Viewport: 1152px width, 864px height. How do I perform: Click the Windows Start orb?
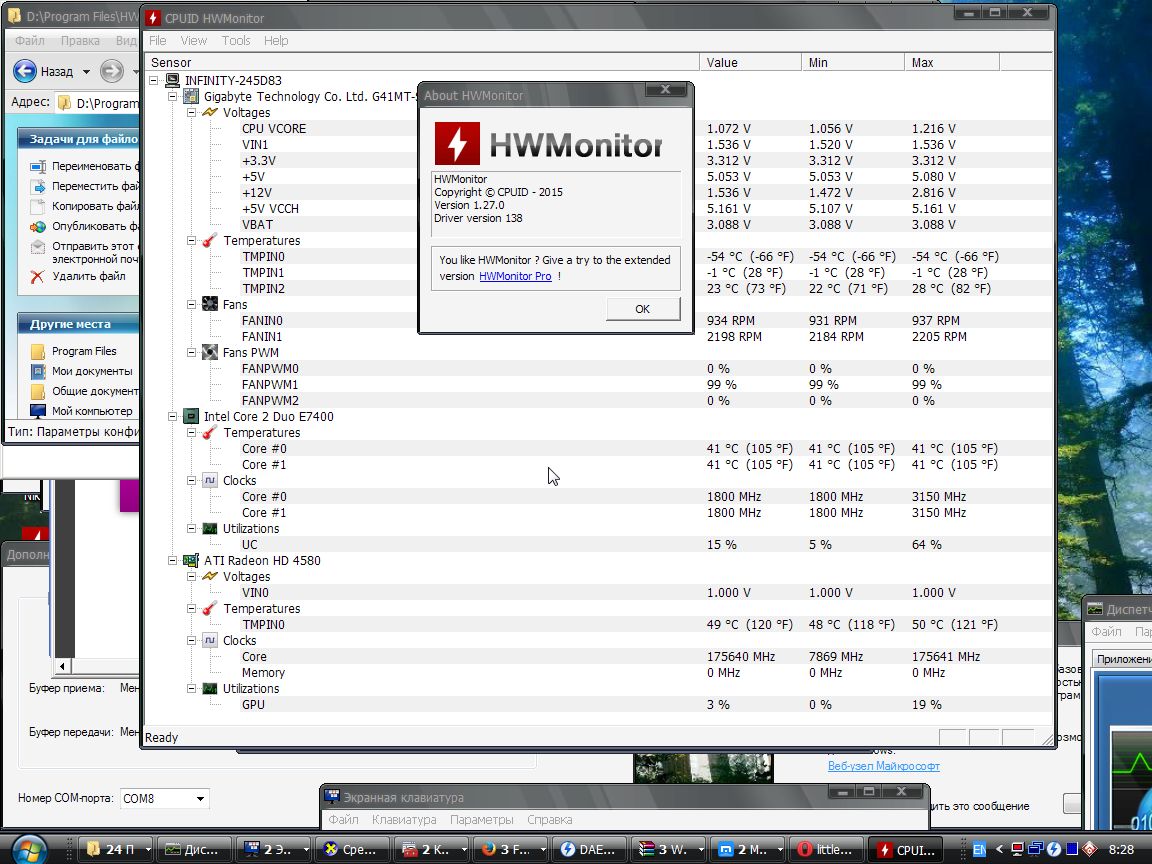click(30, 848)
